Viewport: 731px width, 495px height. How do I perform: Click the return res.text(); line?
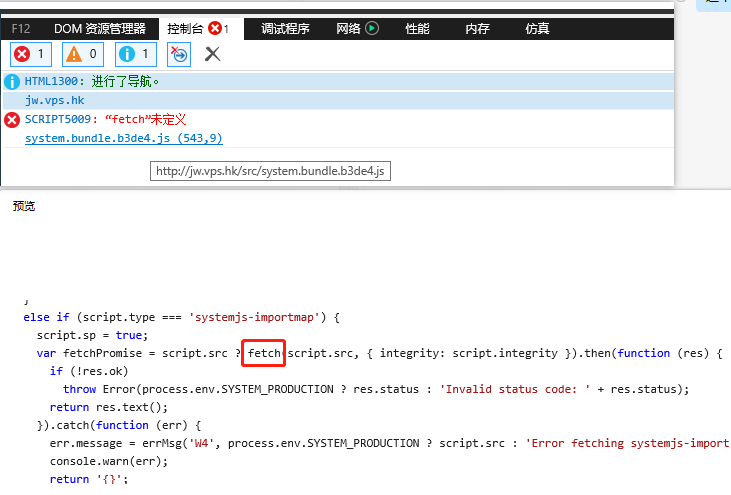[109, 407]
